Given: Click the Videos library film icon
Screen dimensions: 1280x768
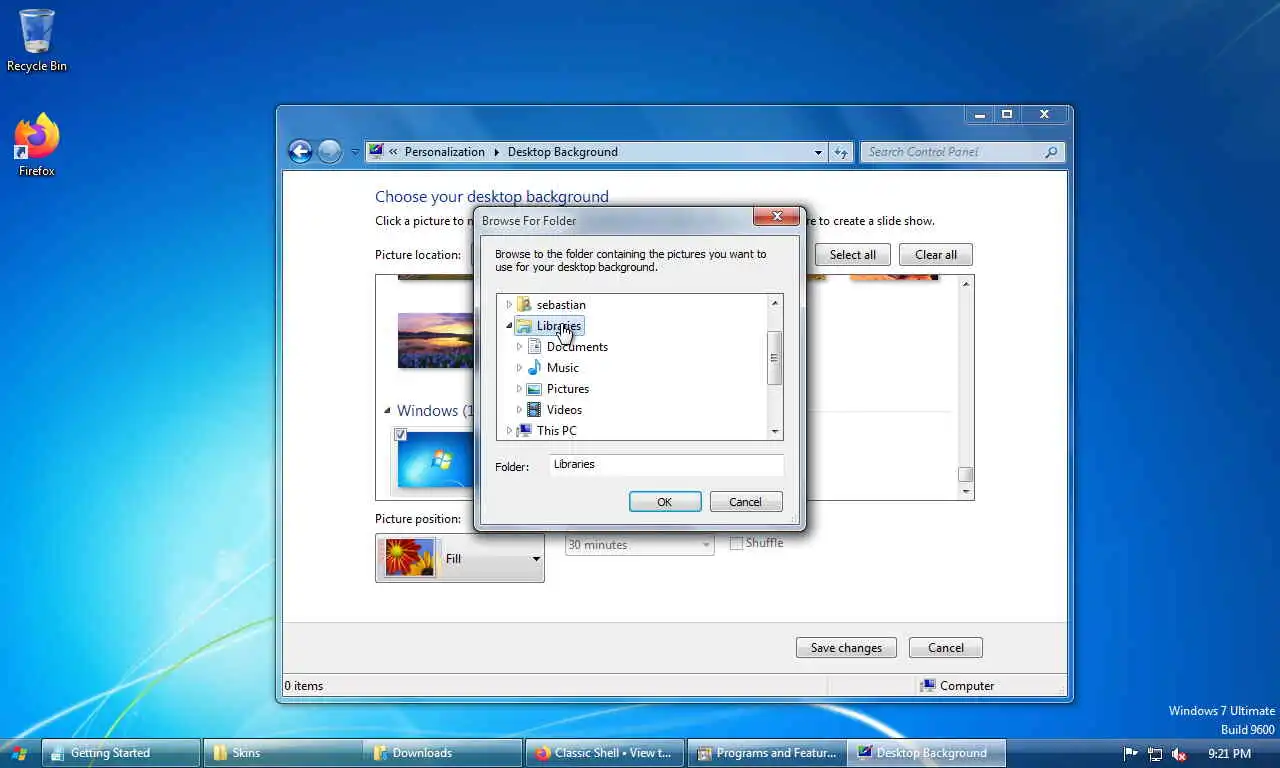Looking at the screenshot, I should [534, 409].
